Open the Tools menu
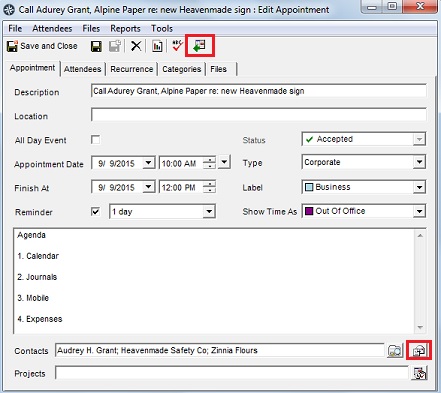This screenshot has width=441, height=393. point(162,29)
